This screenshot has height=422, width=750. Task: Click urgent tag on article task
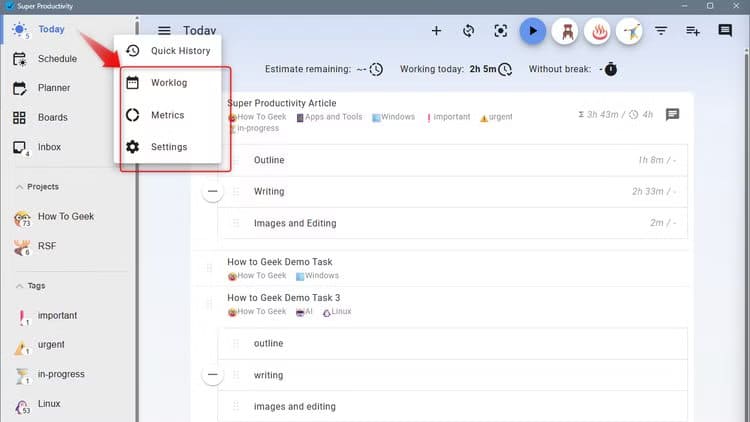coord(496,117)
